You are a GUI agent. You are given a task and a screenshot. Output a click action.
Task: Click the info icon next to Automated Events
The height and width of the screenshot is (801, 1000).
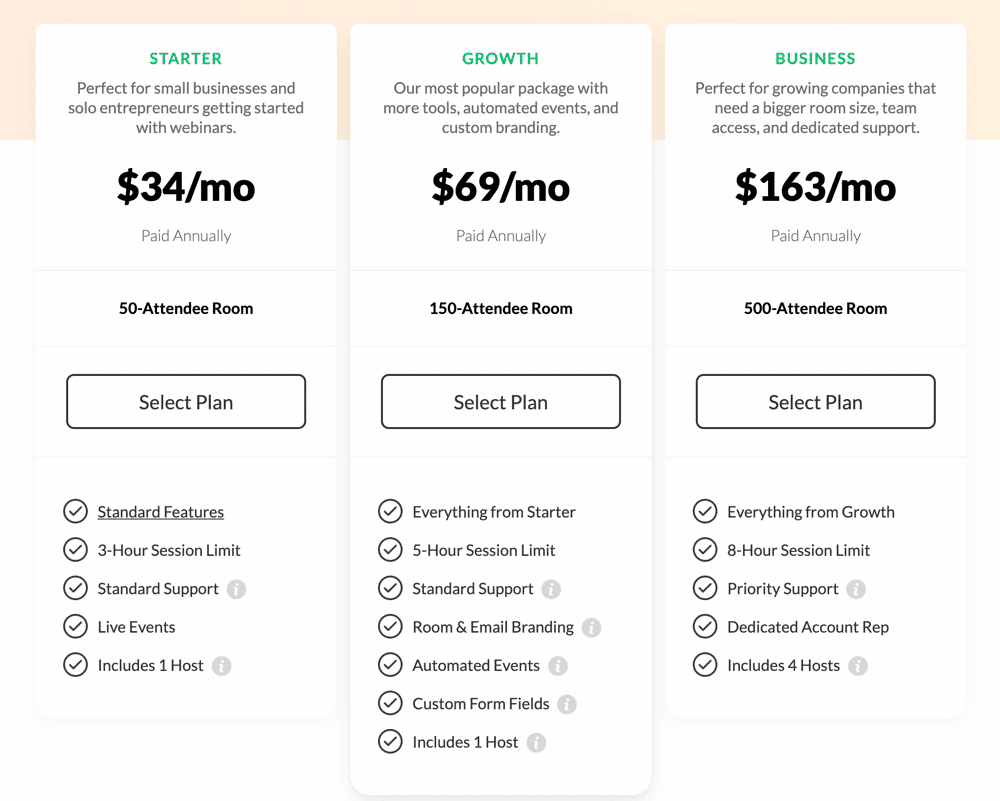pos(560,665)
